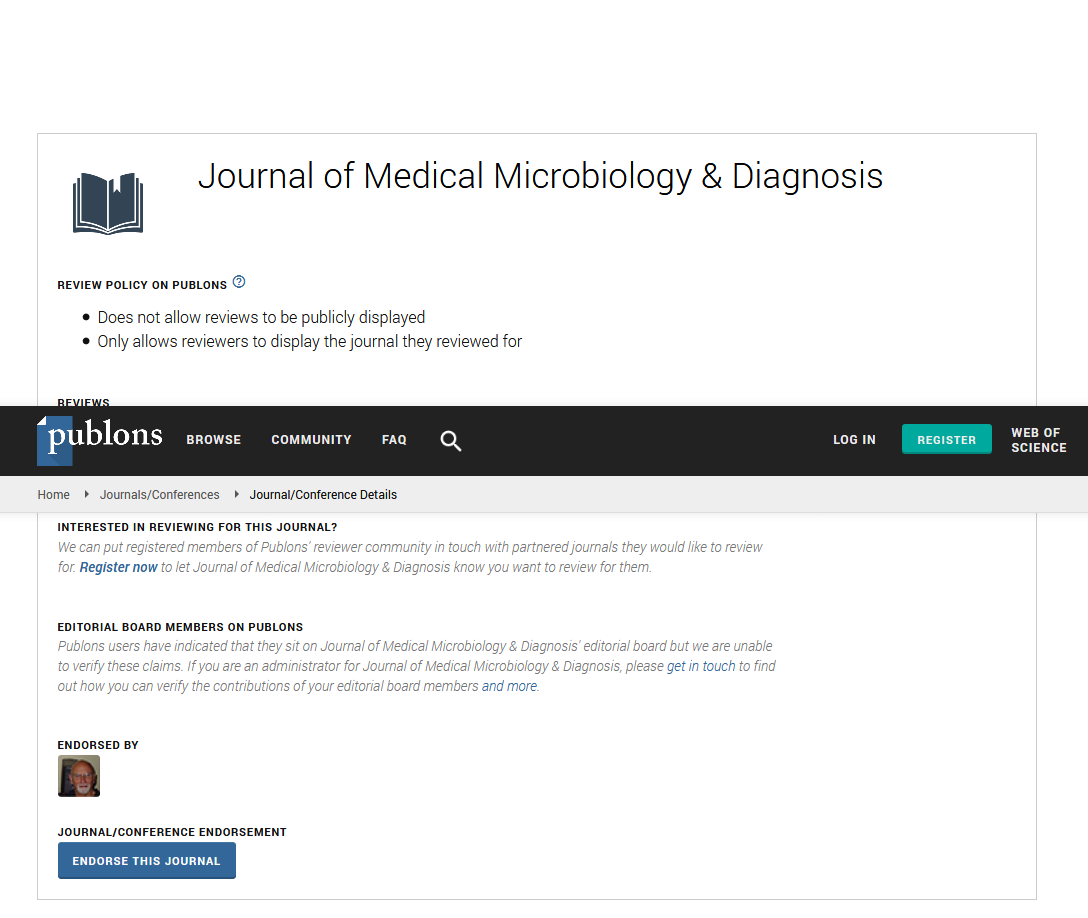Go to Home in the breadcrumb
This screenshot has height=918, width=1088.
point(54,495)
